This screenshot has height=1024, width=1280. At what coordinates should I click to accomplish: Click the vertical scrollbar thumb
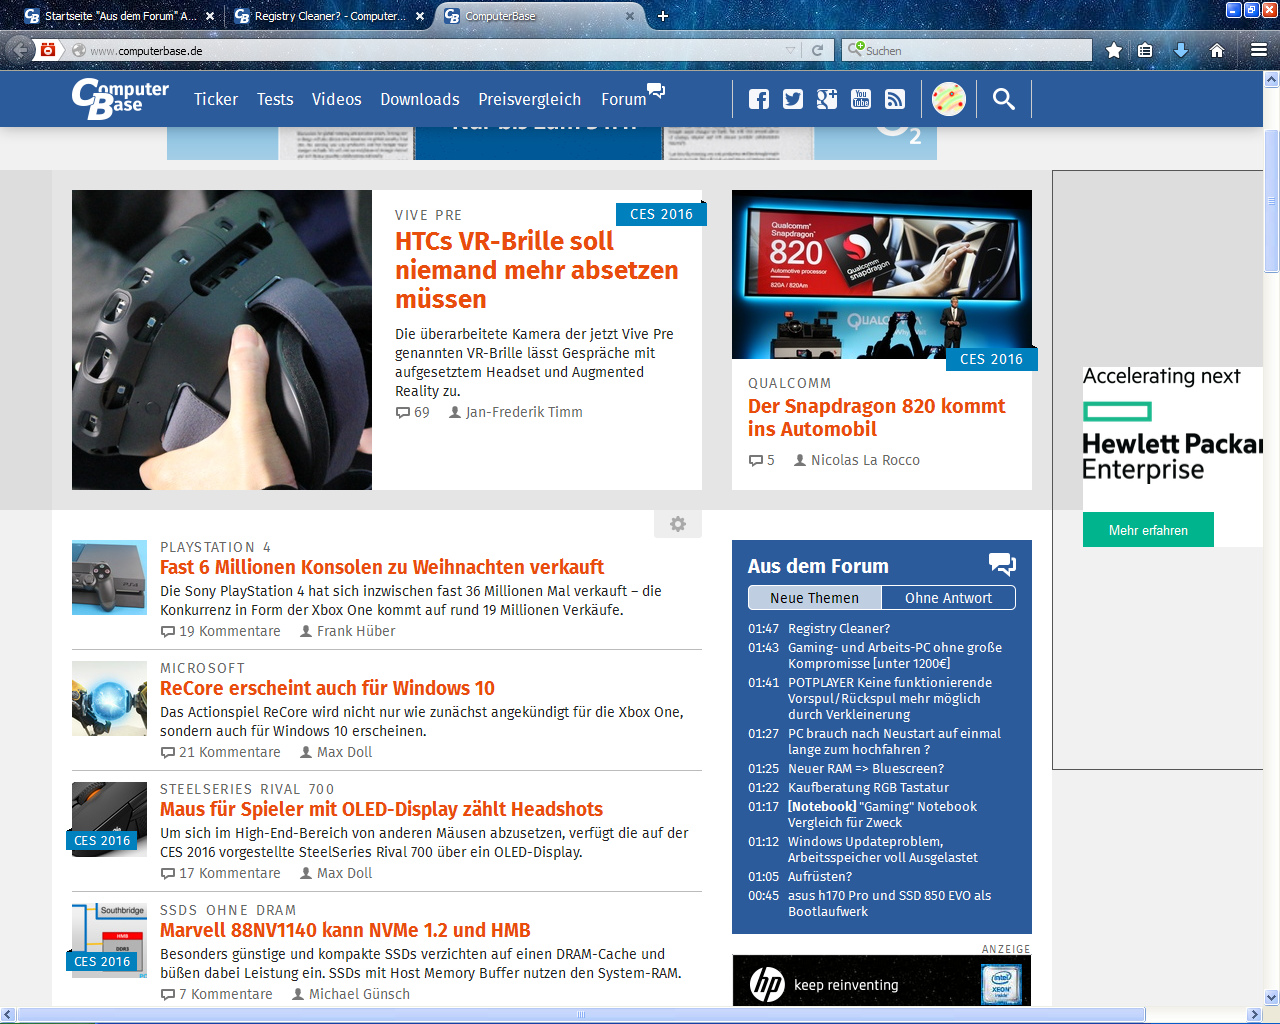click(1271, 202)
